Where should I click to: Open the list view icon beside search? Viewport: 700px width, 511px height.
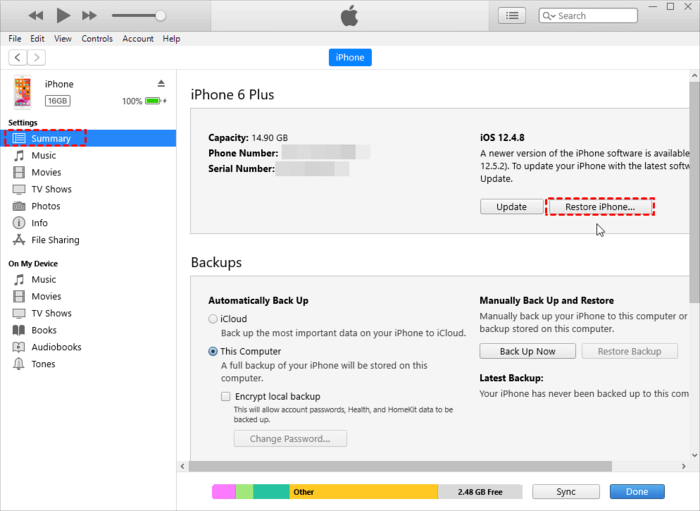(x=512, y=16)
